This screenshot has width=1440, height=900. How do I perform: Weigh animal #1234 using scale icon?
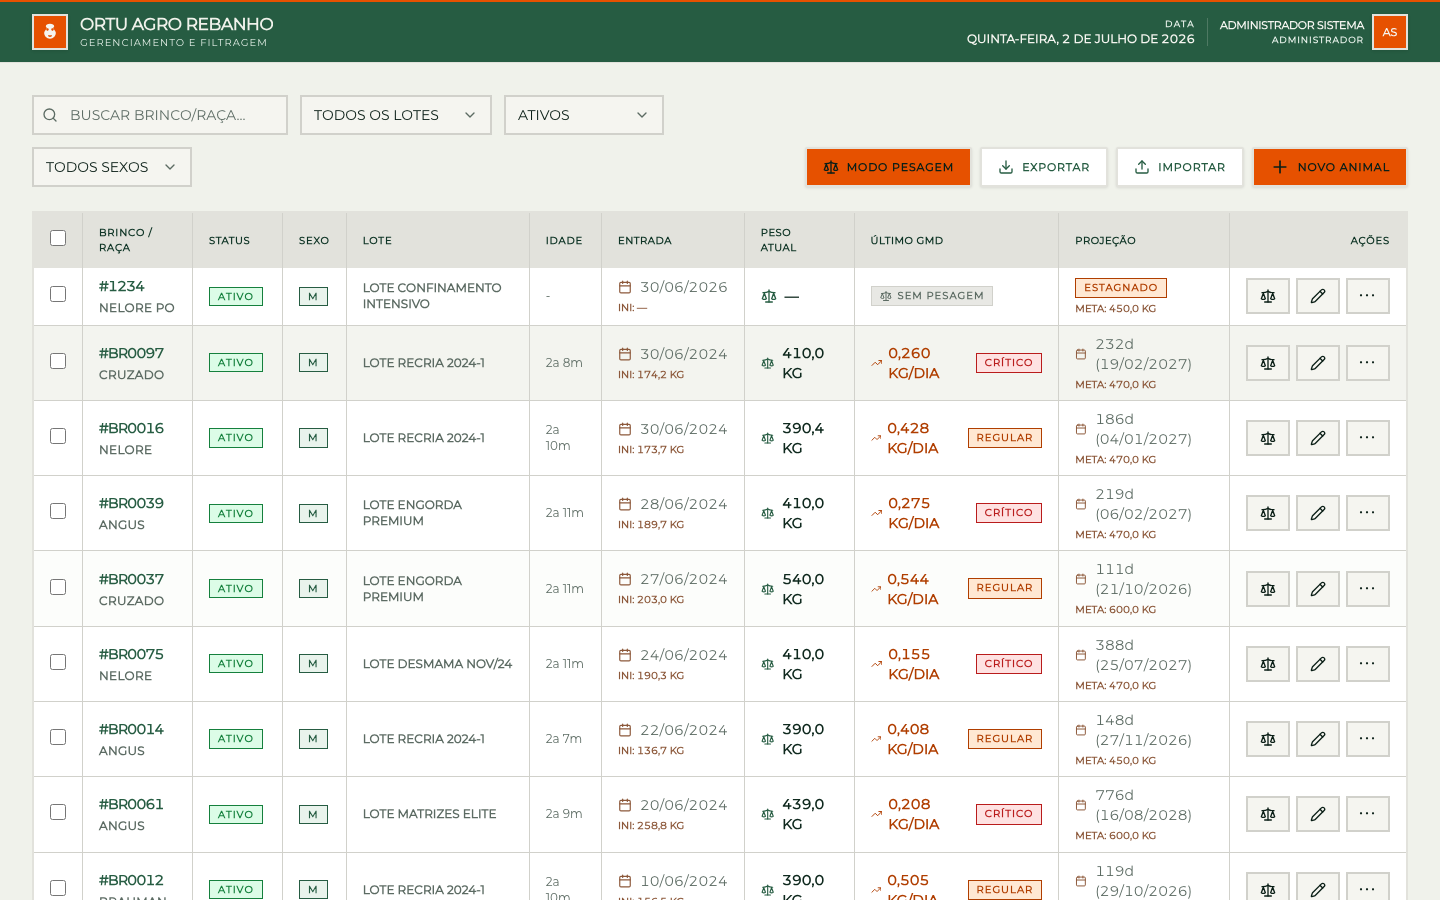click(x=1268, y=296)
